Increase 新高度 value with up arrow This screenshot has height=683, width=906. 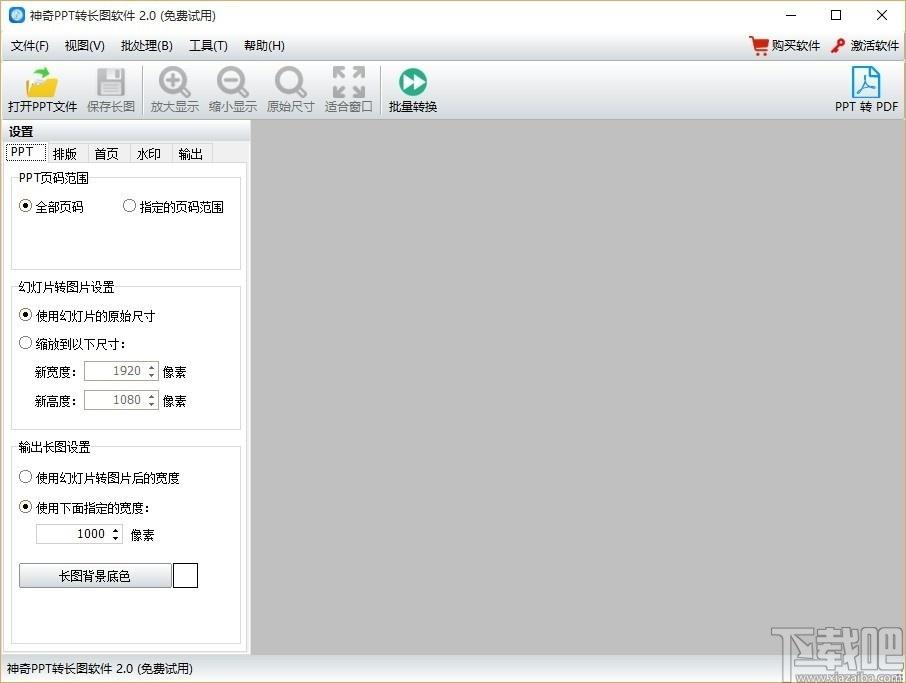pyautogui.click(x=151, y=395)
